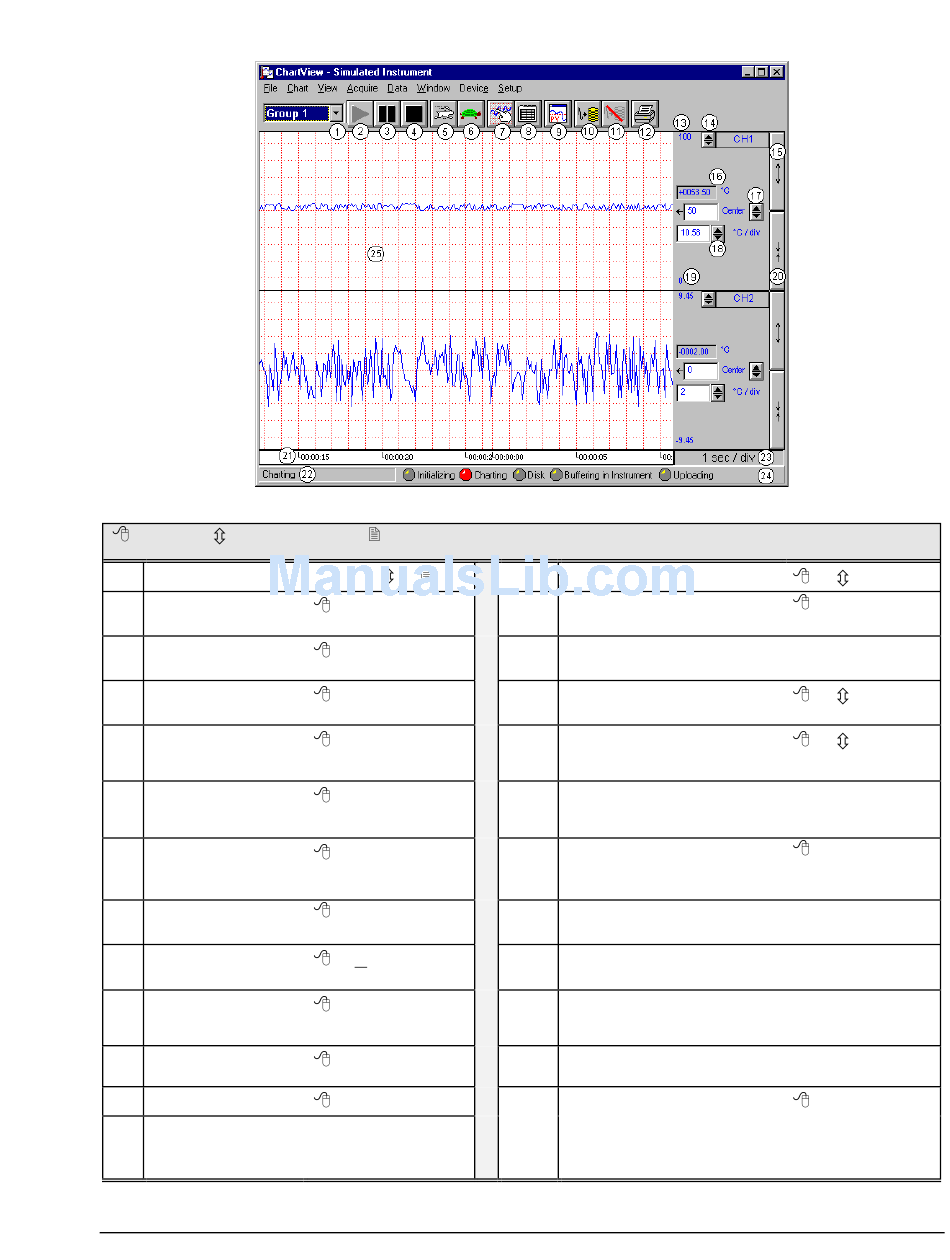Click the rabbit Scroll Faster icon
950x1260 pixels.
click(x=443, y=113)
